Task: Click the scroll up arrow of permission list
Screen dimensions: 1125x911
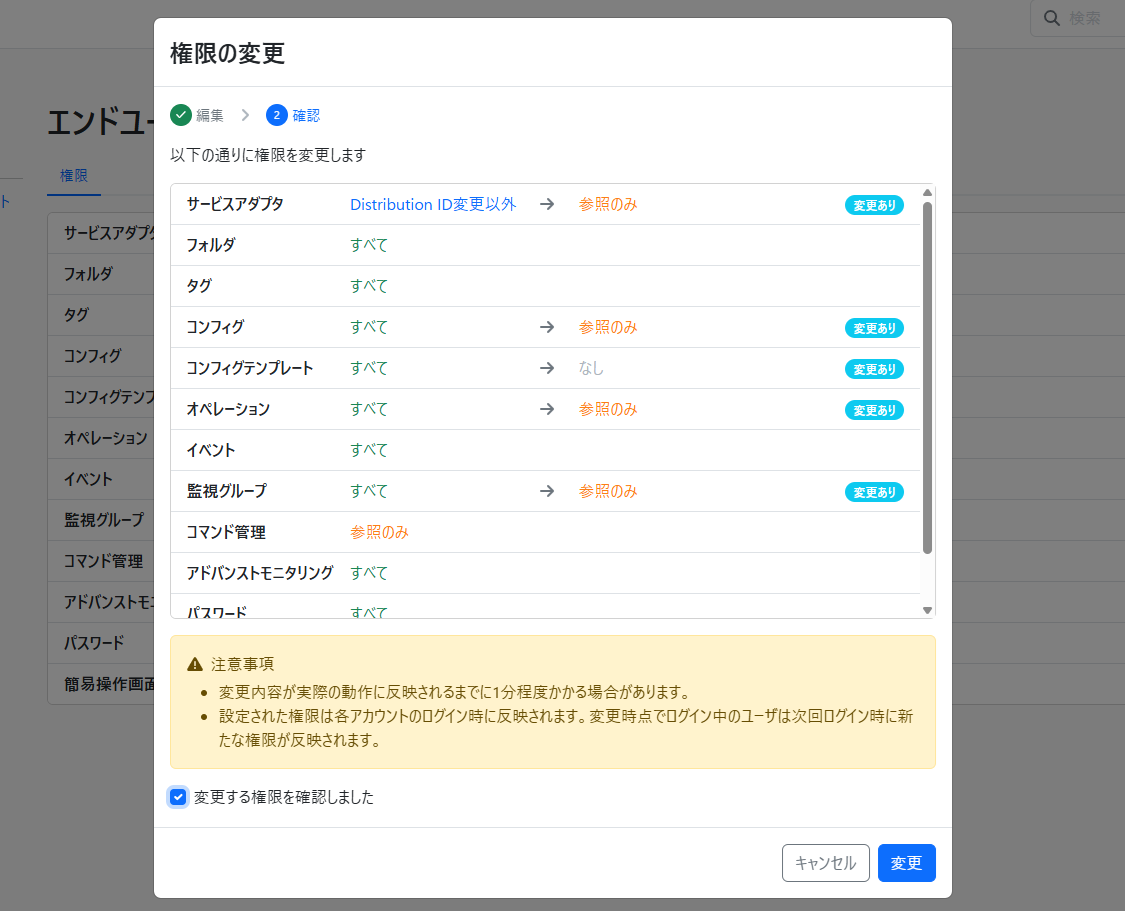Action: pos(927,193)
